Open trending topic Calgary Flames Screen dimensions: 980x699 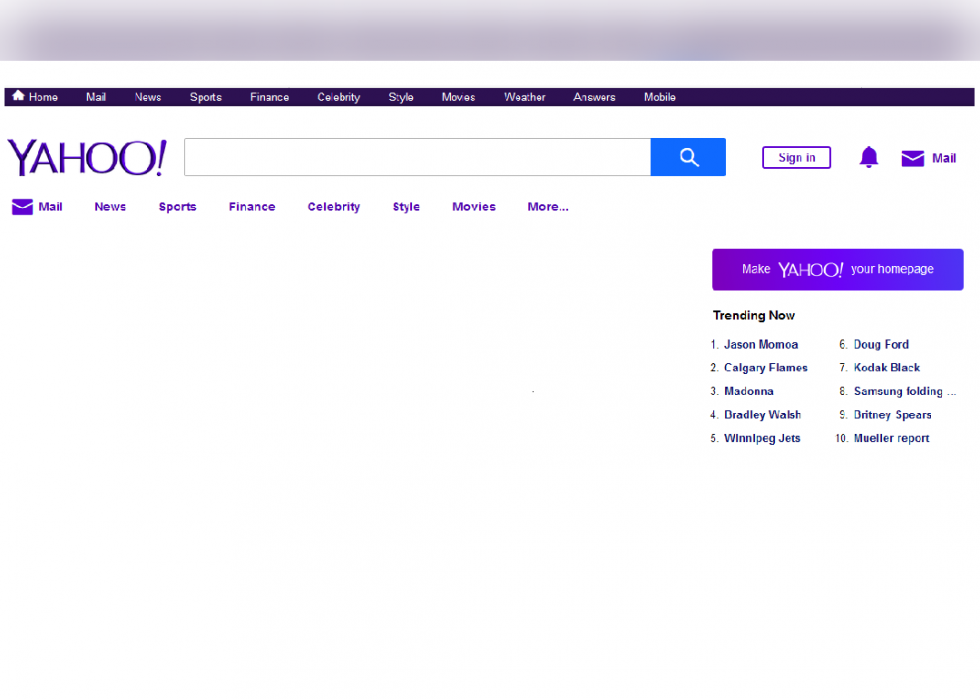coord(766,368)
